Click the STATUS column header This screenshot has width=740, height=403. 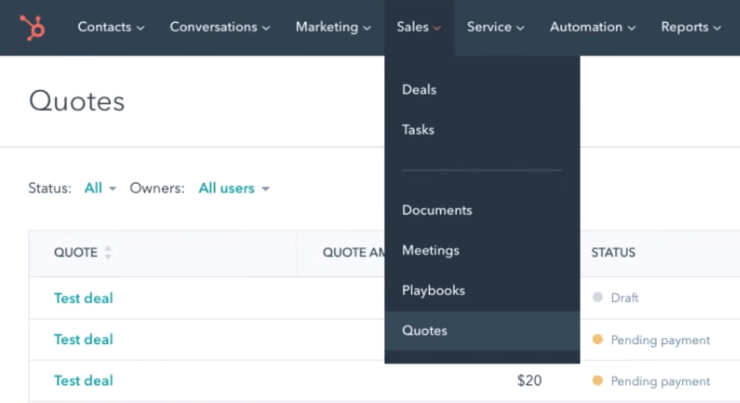[613, 252]
